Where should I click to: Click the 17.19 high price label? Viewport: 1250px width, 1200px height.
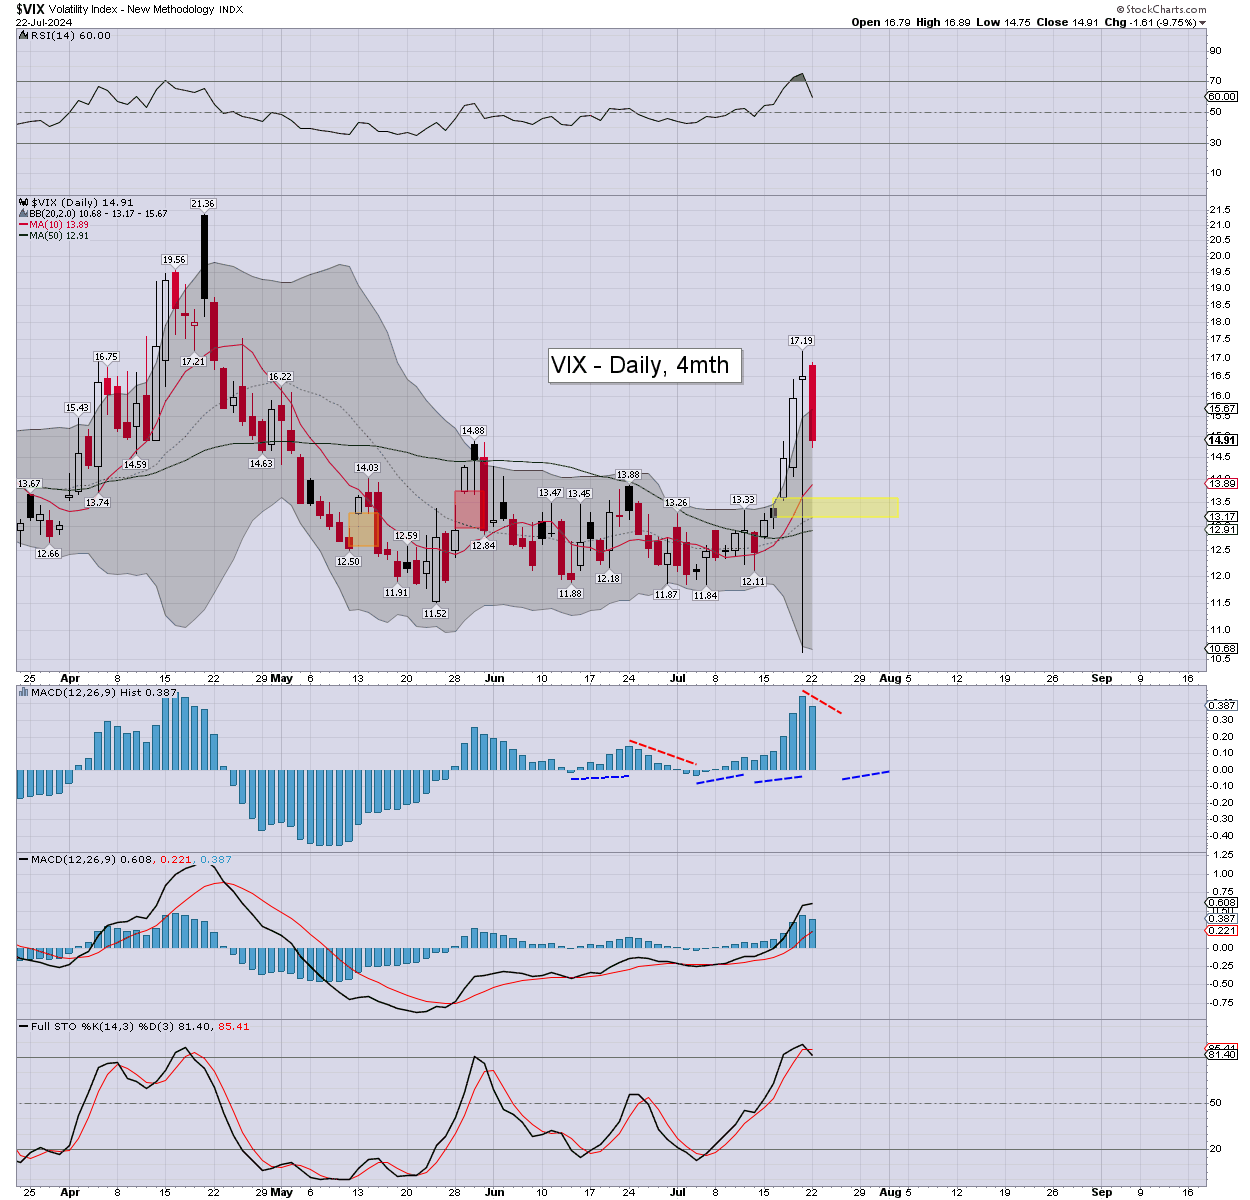(x=800, y=341)
